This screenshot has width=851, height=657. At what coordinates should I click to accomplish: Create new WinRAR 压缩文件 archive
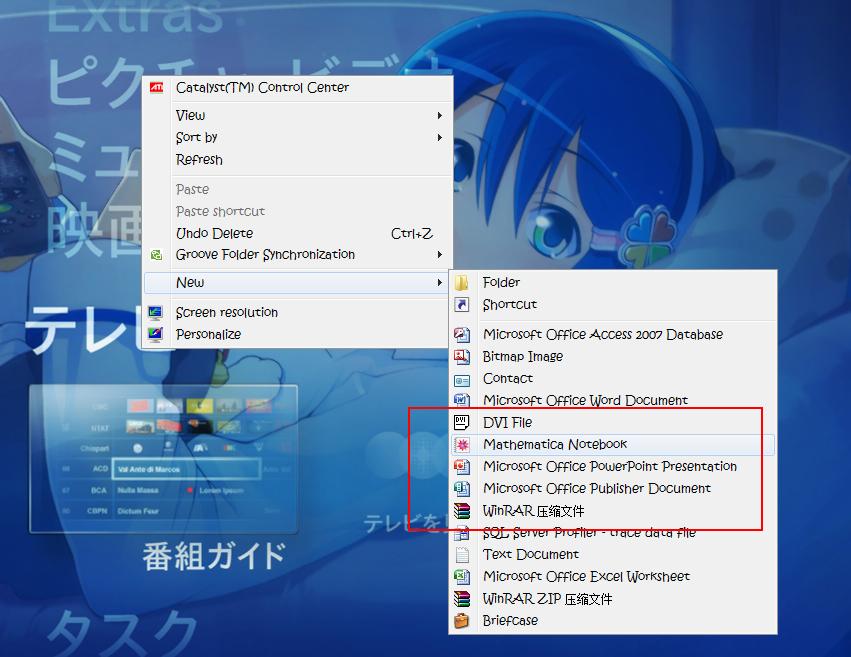click(613, 511)
